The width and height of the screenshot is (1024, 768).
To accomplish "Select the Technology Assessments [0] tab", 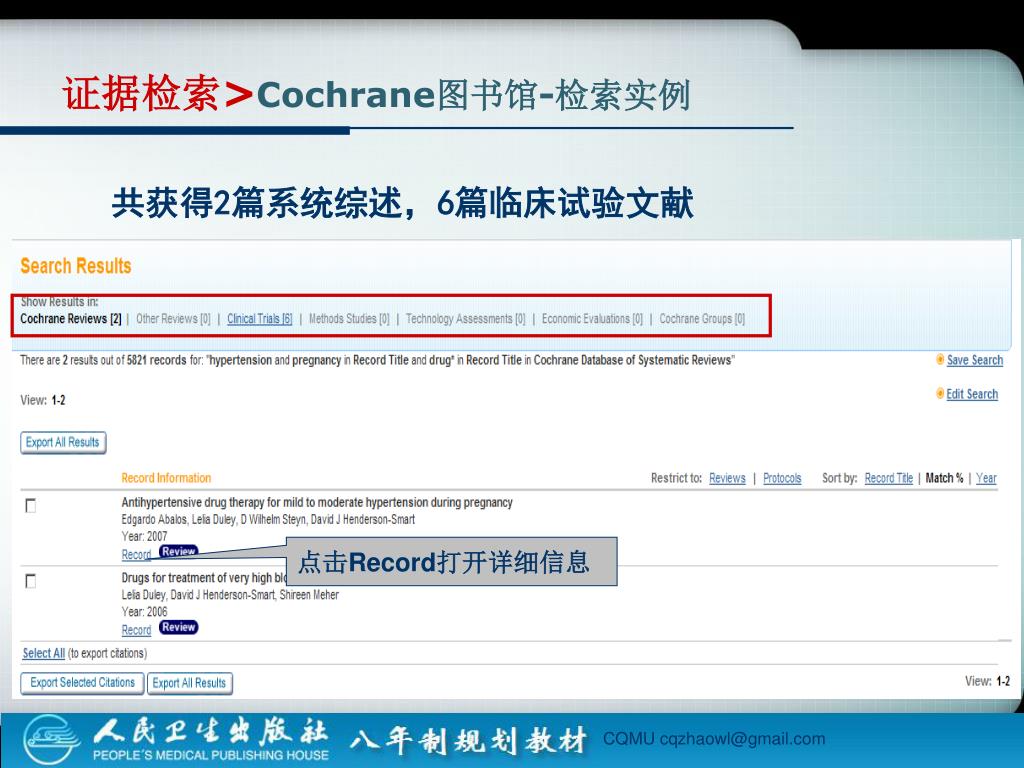I will (x=465, y=319).
